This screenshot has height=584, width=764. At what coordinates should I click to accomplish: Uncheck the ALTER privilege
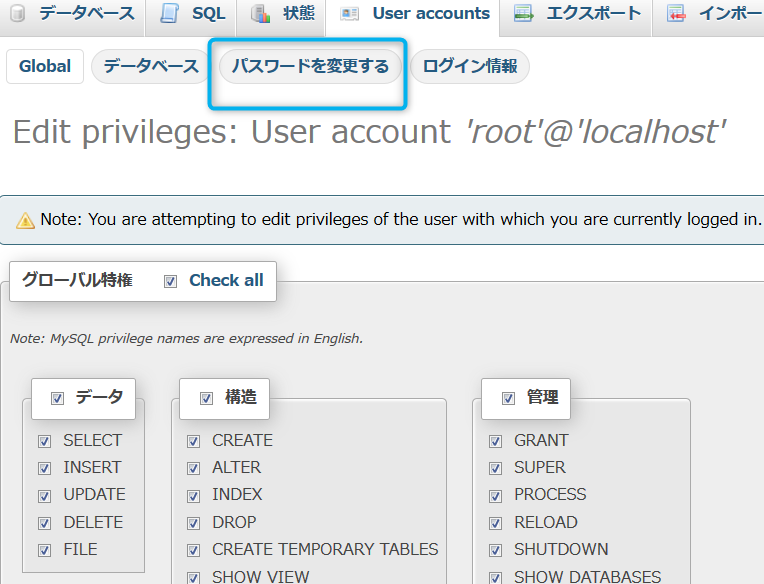[193, 469]
